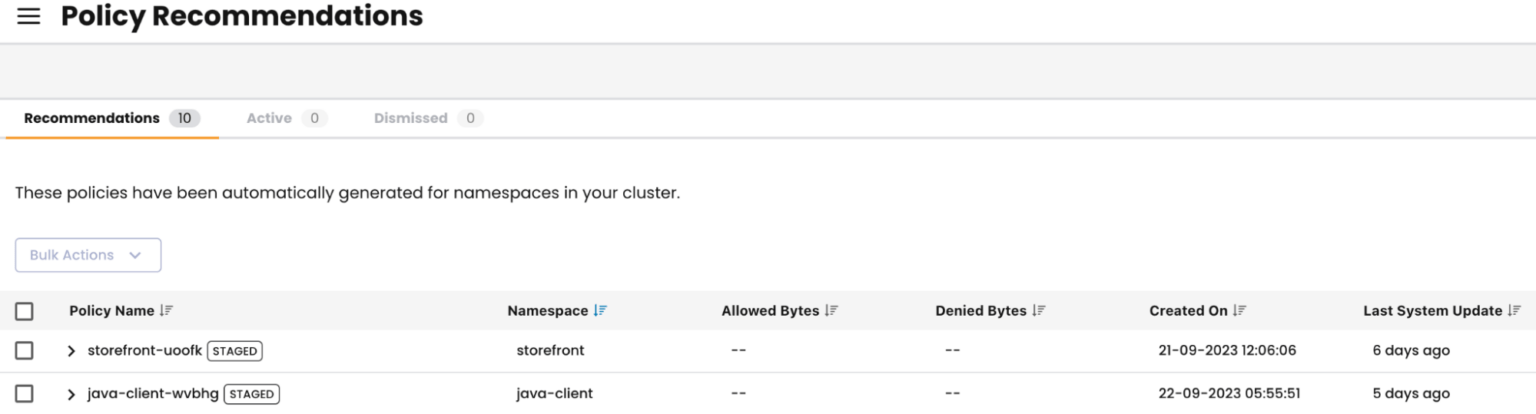This screenshot has height=414, width=1536.
Task: Open the java-client-wvbhg policy name
Action: tap(153, 394)
